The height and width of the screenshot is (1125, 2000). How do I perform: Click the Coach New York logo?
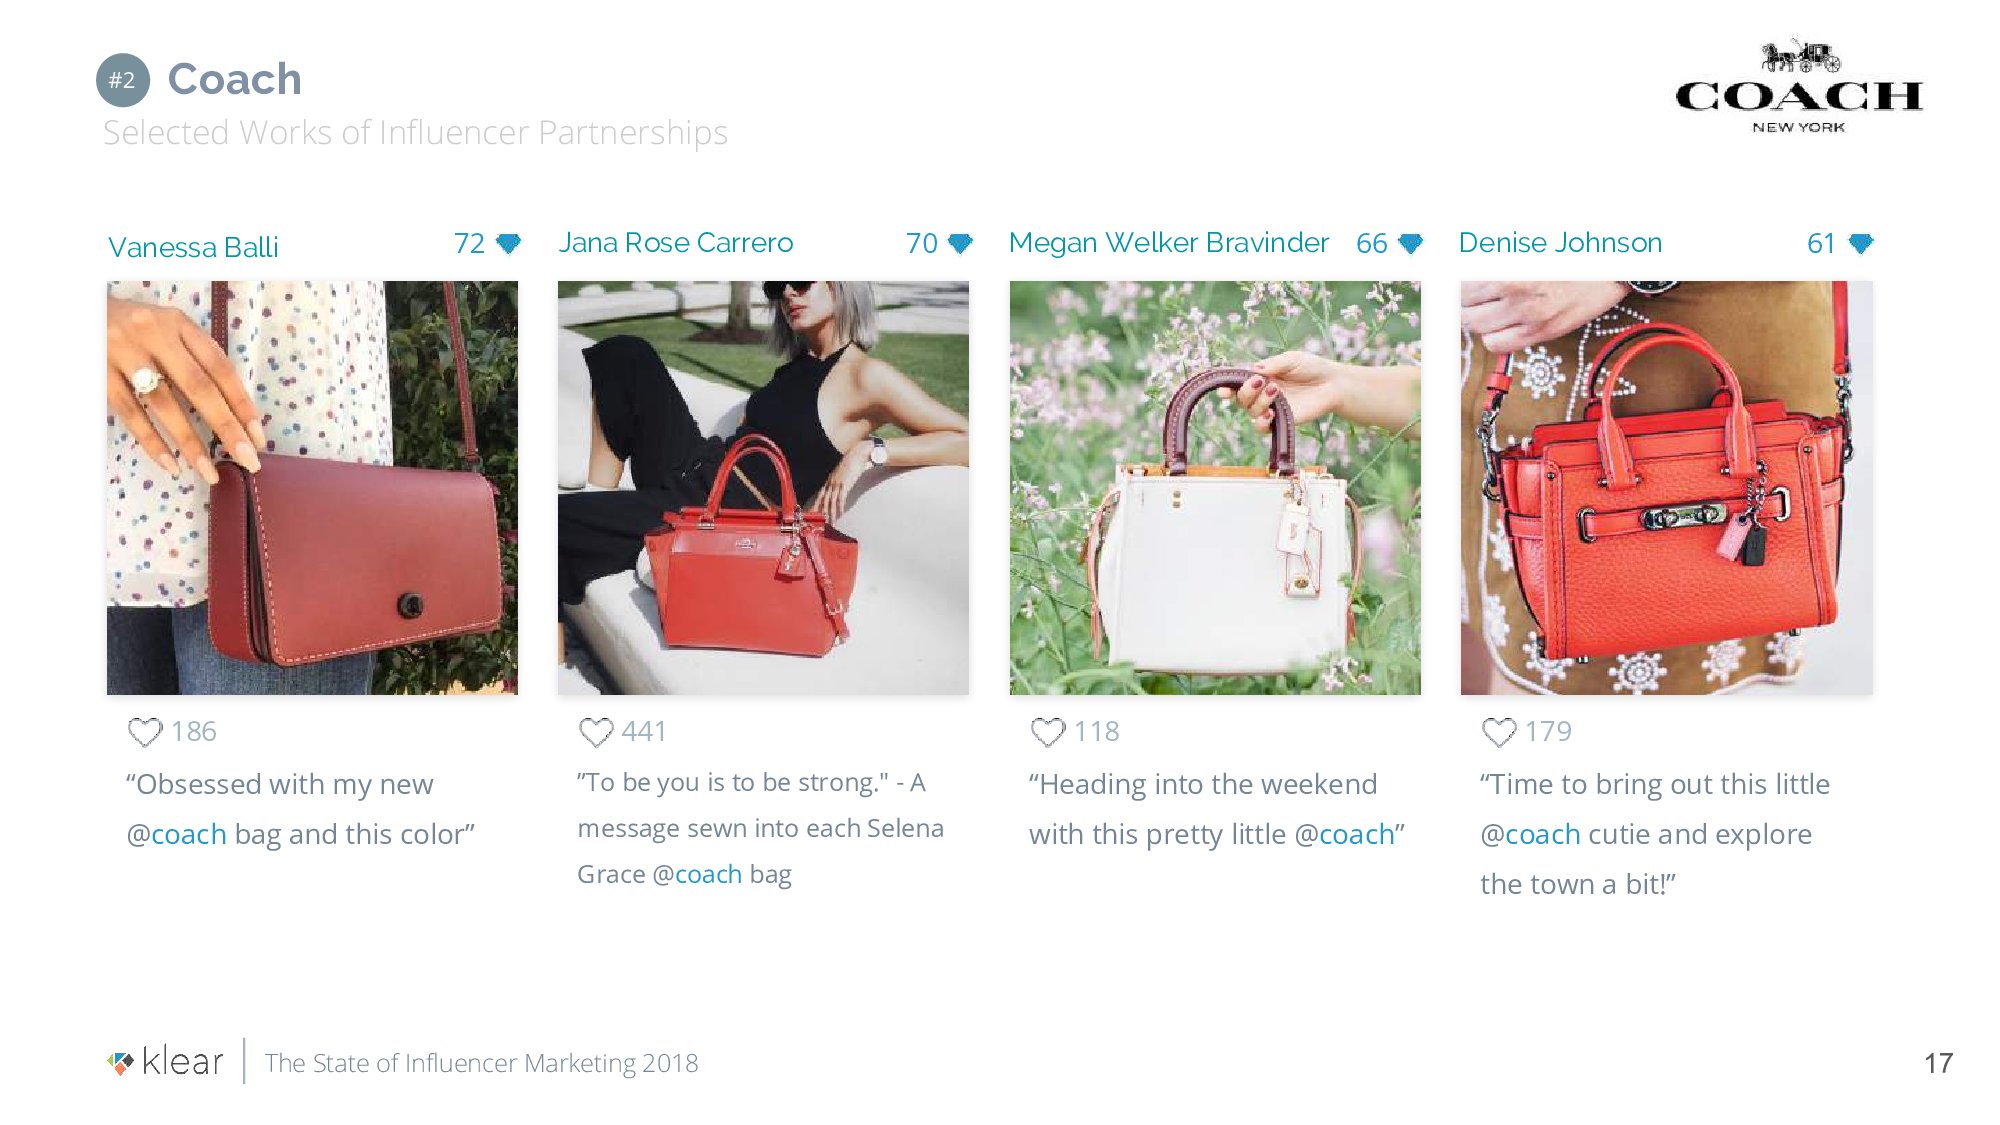tap(1799, 88)
